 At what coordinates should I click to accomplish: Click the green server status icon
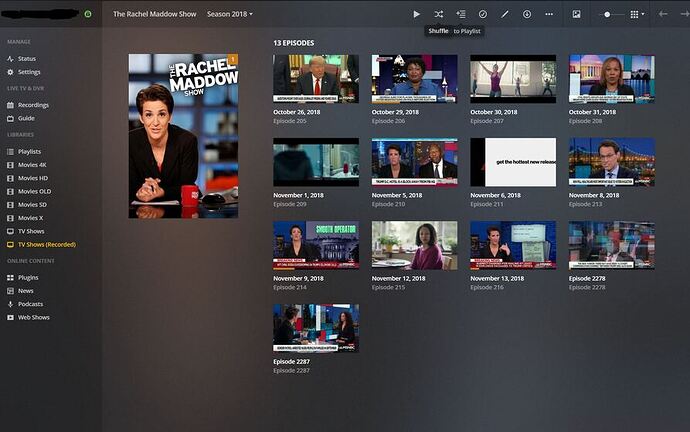coord(88,14)
